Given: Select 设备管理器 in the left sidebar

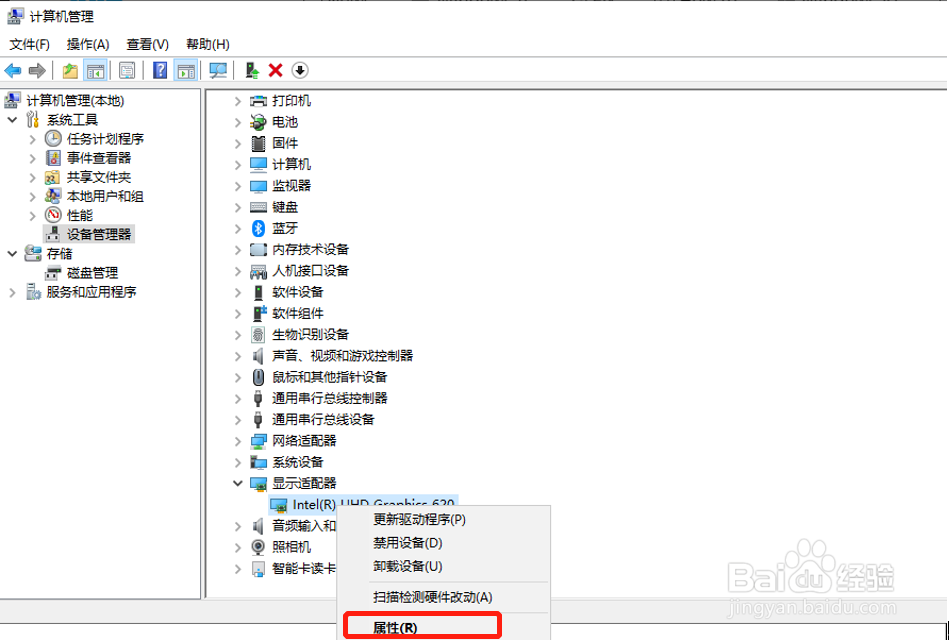Looking at the screenshot, I should (97, 234).
